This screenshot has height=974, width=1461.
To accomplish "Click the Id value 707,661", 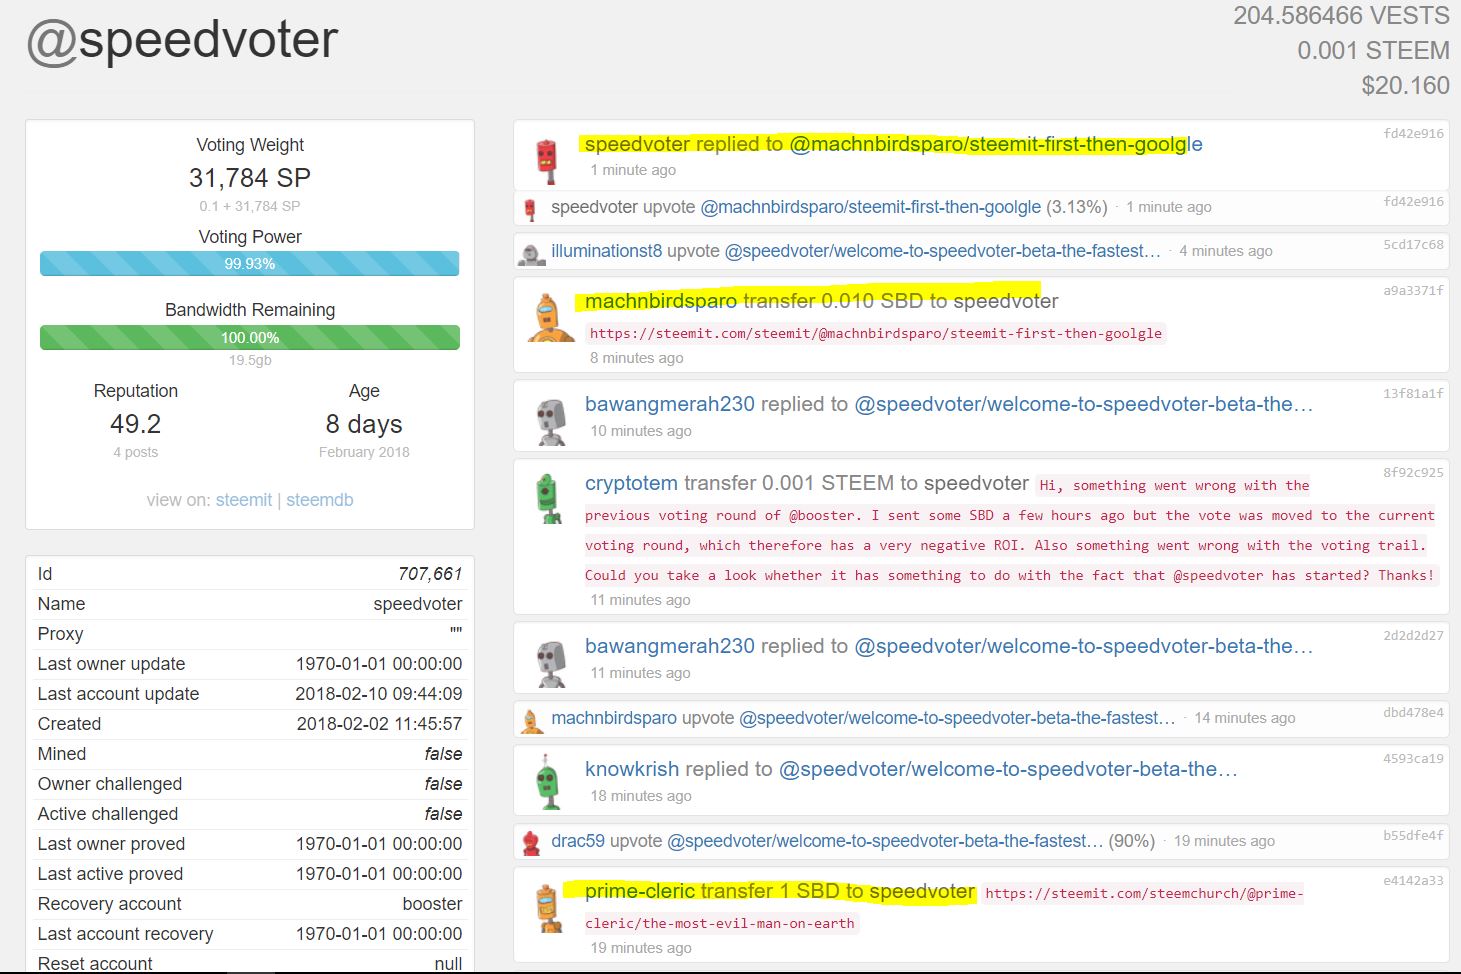I will coord(430,574).
